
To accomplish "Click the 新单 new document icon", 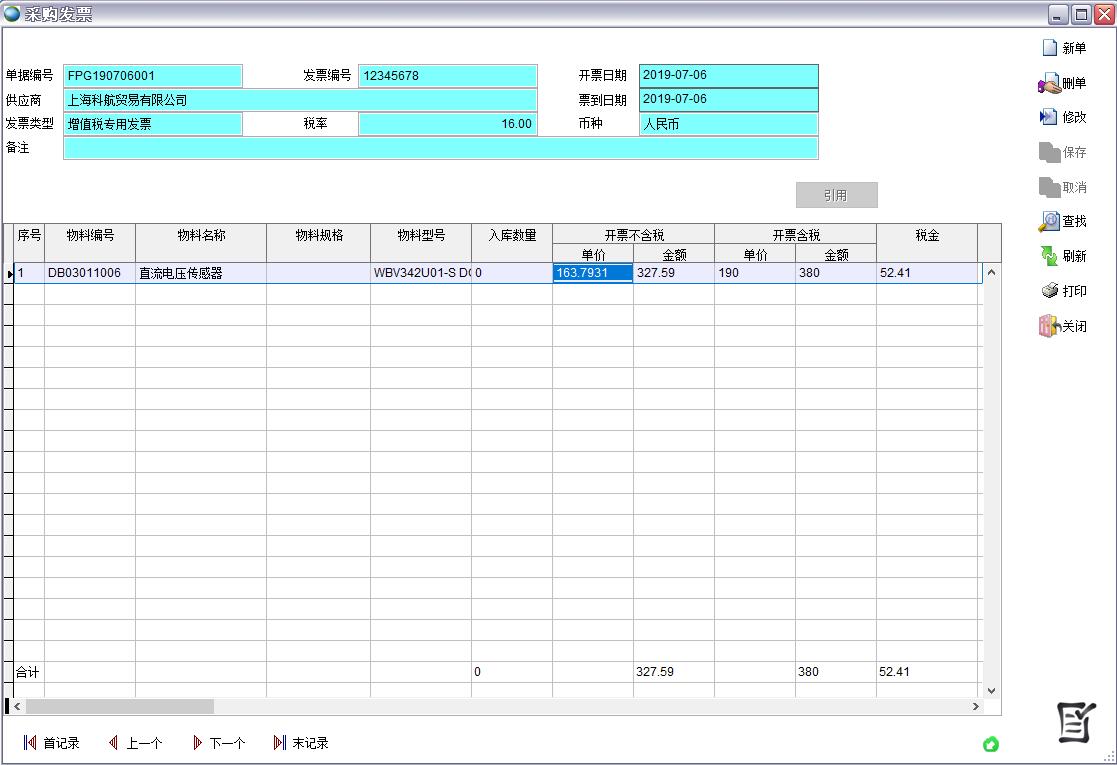I will pos(1050,48).
